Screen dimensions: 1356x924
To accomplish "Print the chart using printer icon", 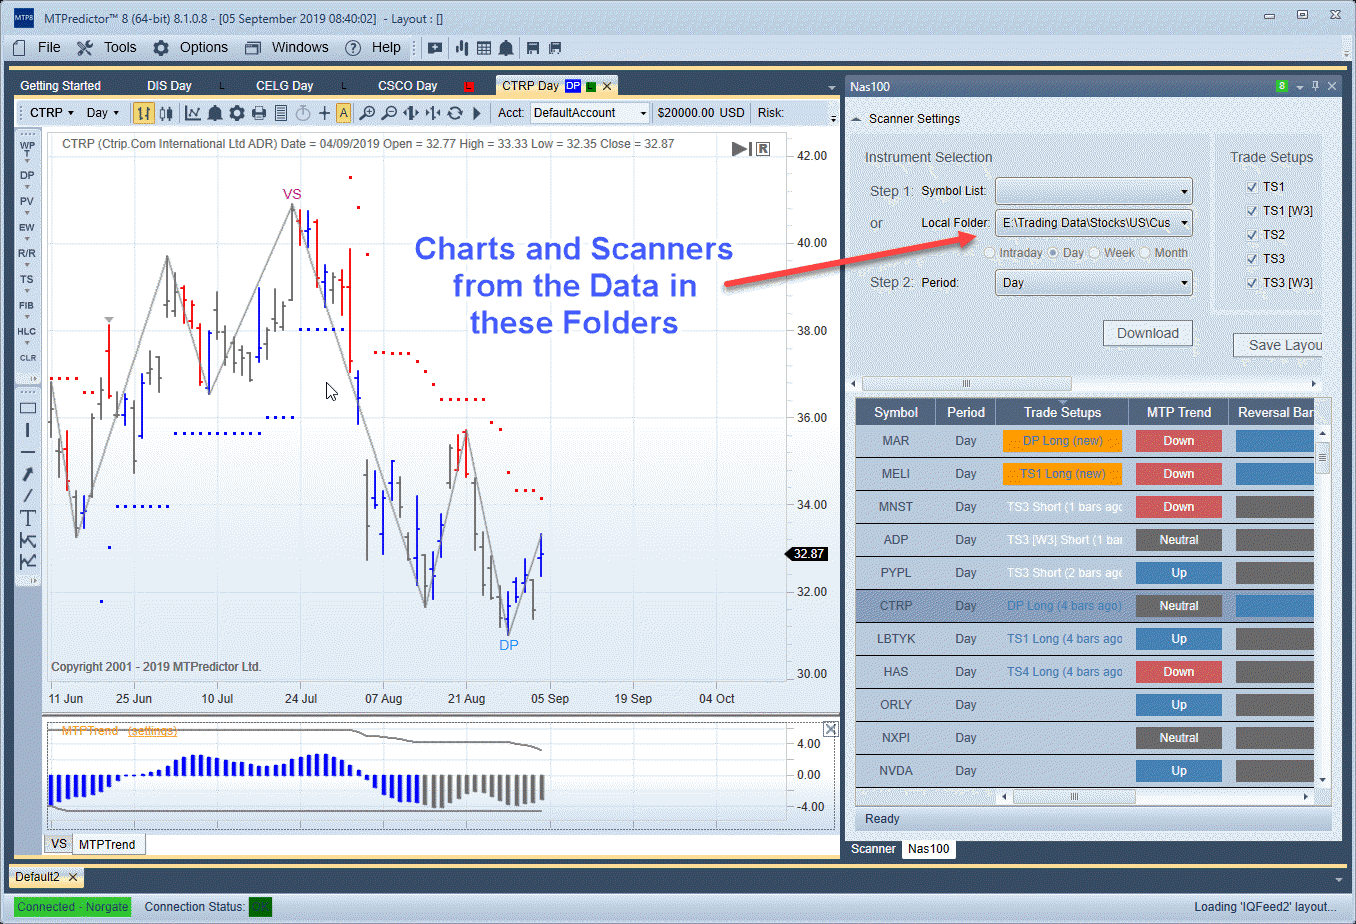I will [x=259, y=113].
